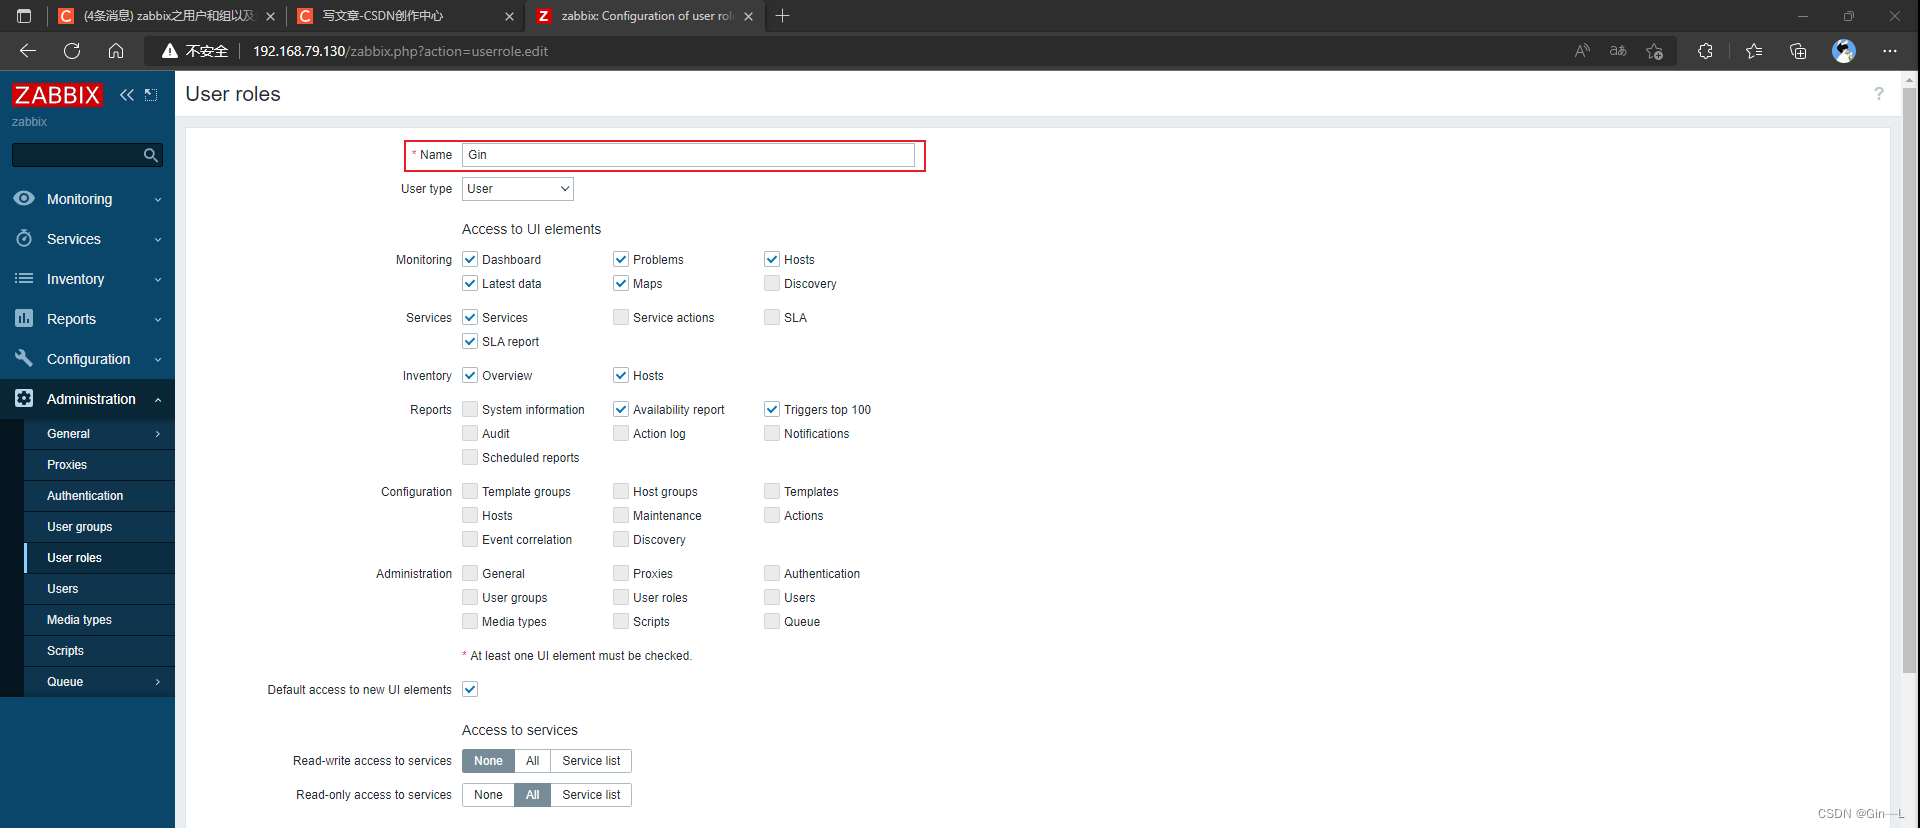Expand the Monitoring menu chevron

158,200
